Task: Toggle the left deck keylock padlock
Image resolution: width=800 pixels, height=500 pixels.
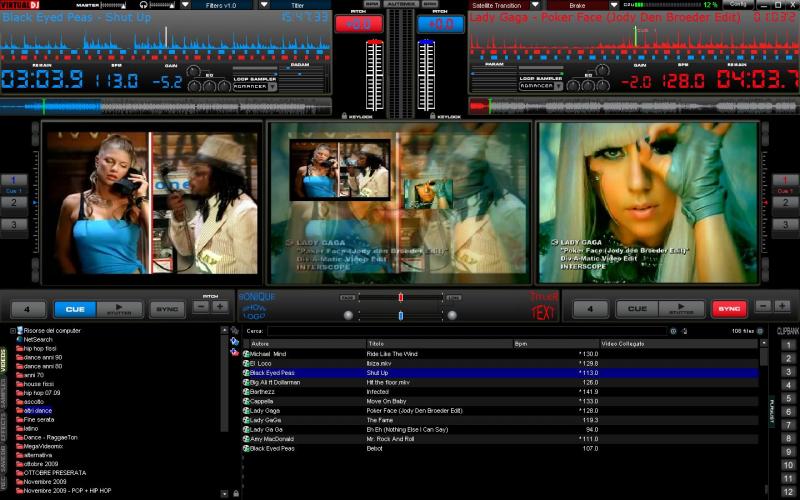Action: 344,116
